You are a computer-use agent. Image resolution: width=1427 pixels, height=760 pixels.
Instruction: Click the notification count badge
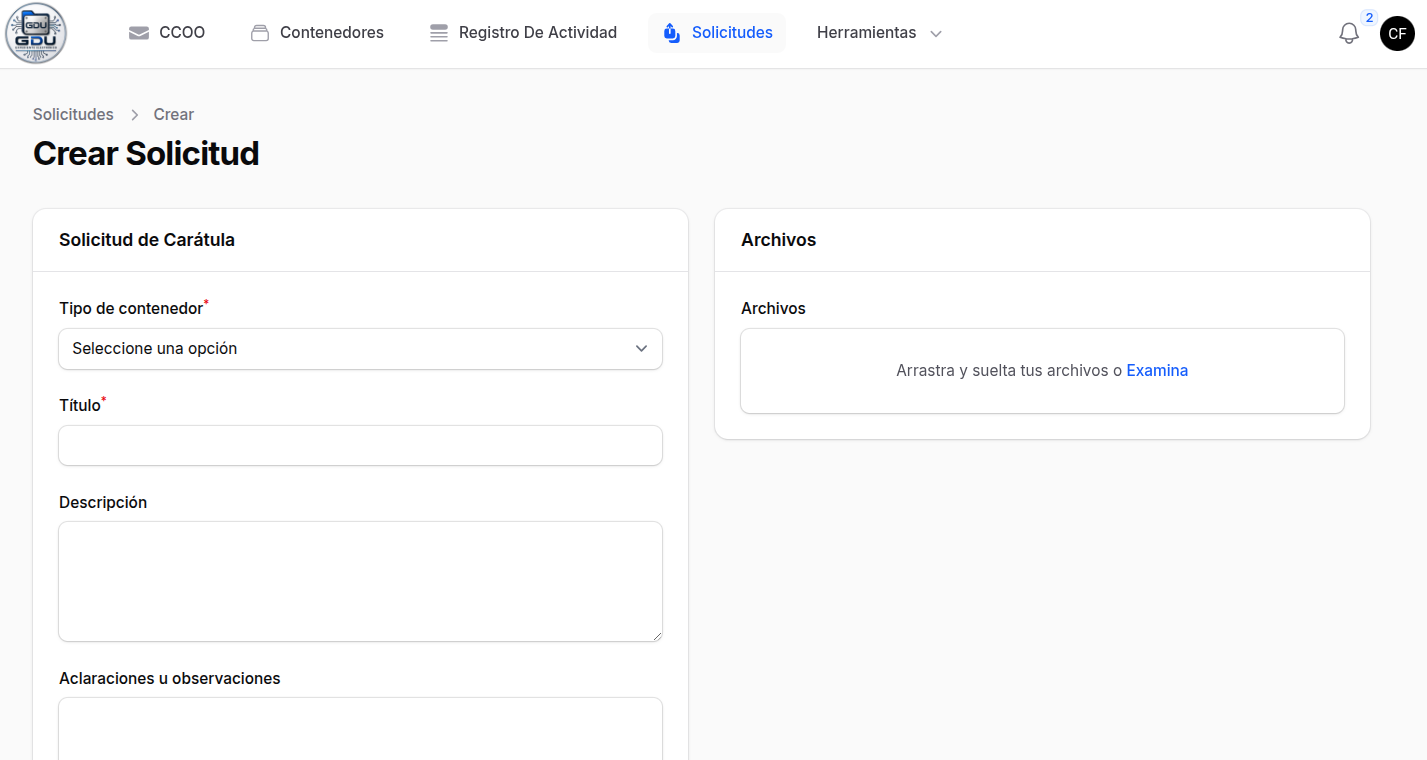coord(1369,18)
